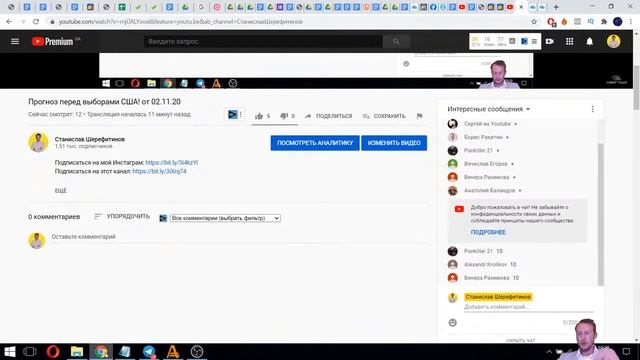Click the report flag icon
Viewport: 640px width, 360px height.
419,116
